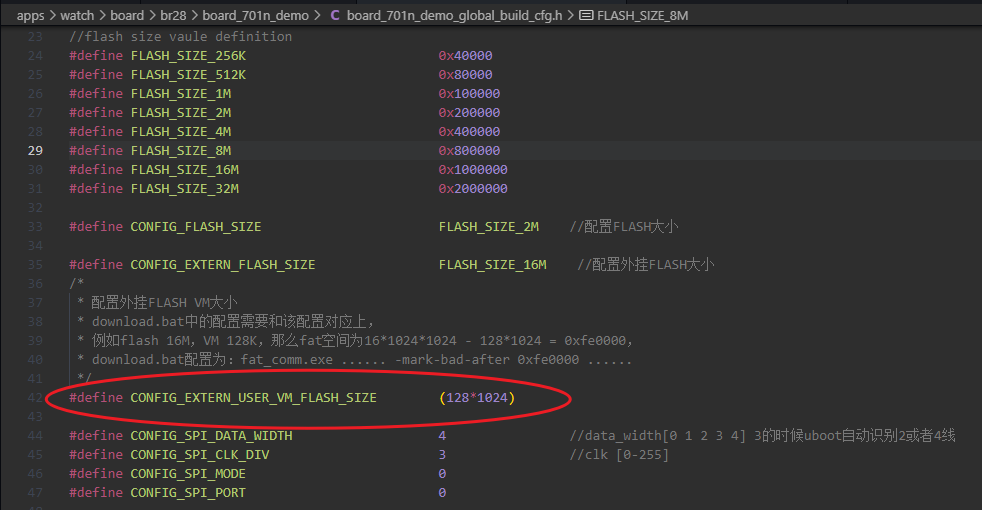
Task: Click the CONFIG_SPI_DATA_WIDTH macro name
Action: coord(211,435)
